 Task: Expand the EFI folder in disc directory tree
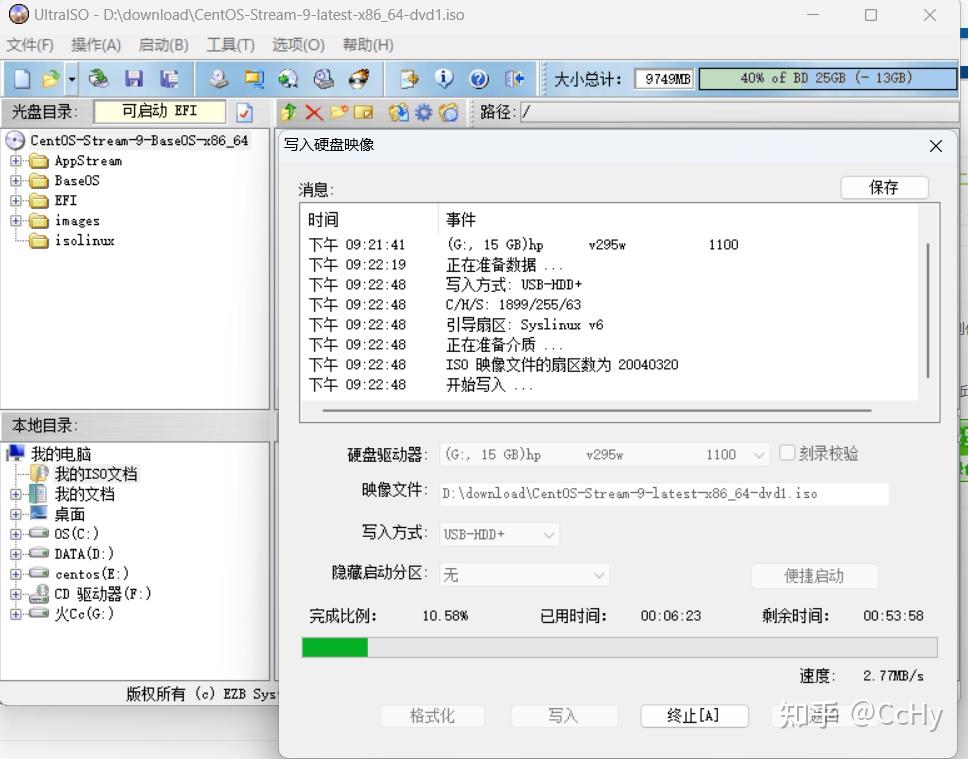pyautogui.click(x=15, y=200)
